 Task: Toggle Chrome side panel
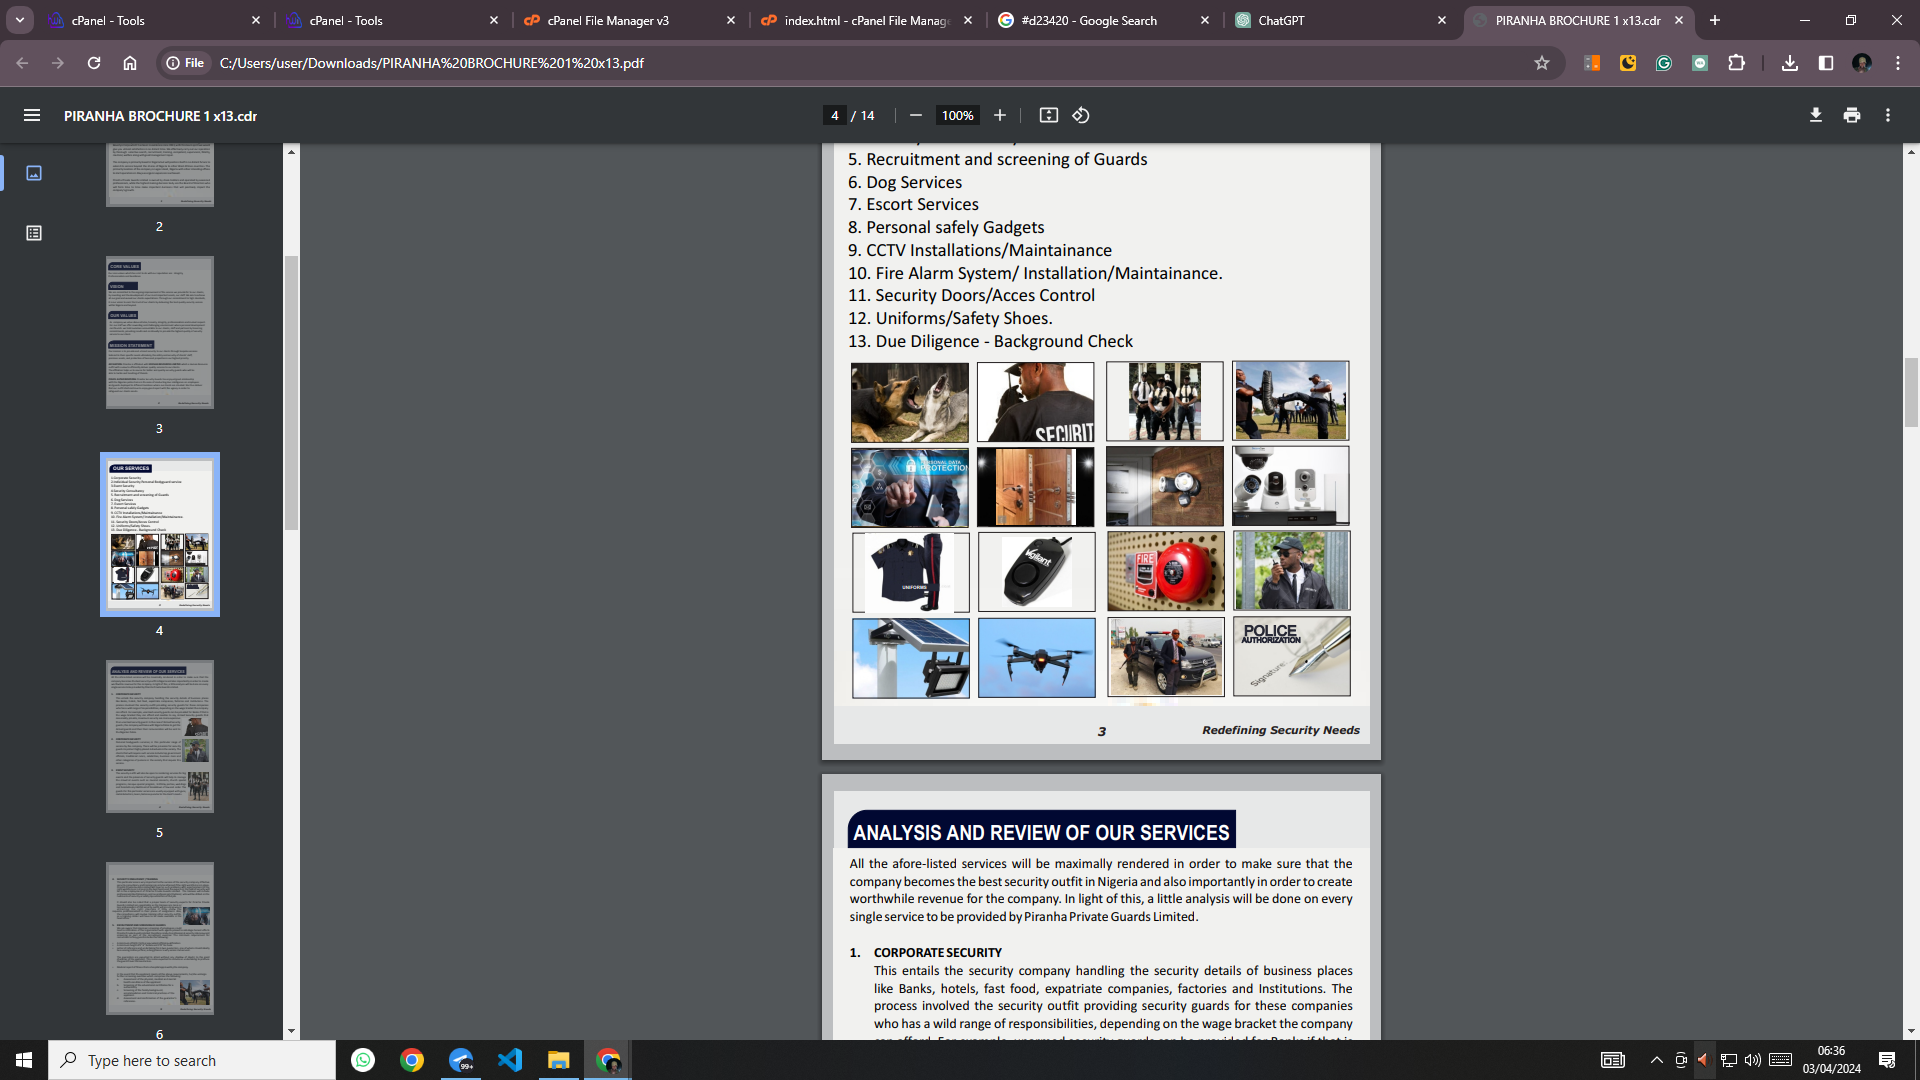[x=1825, y=63]
